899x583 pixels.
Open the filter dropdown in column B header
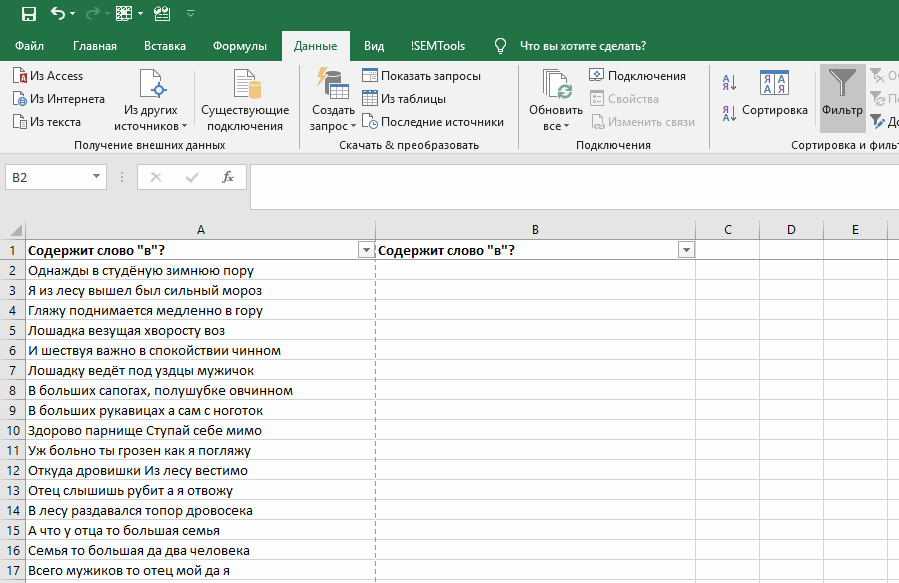685,251
